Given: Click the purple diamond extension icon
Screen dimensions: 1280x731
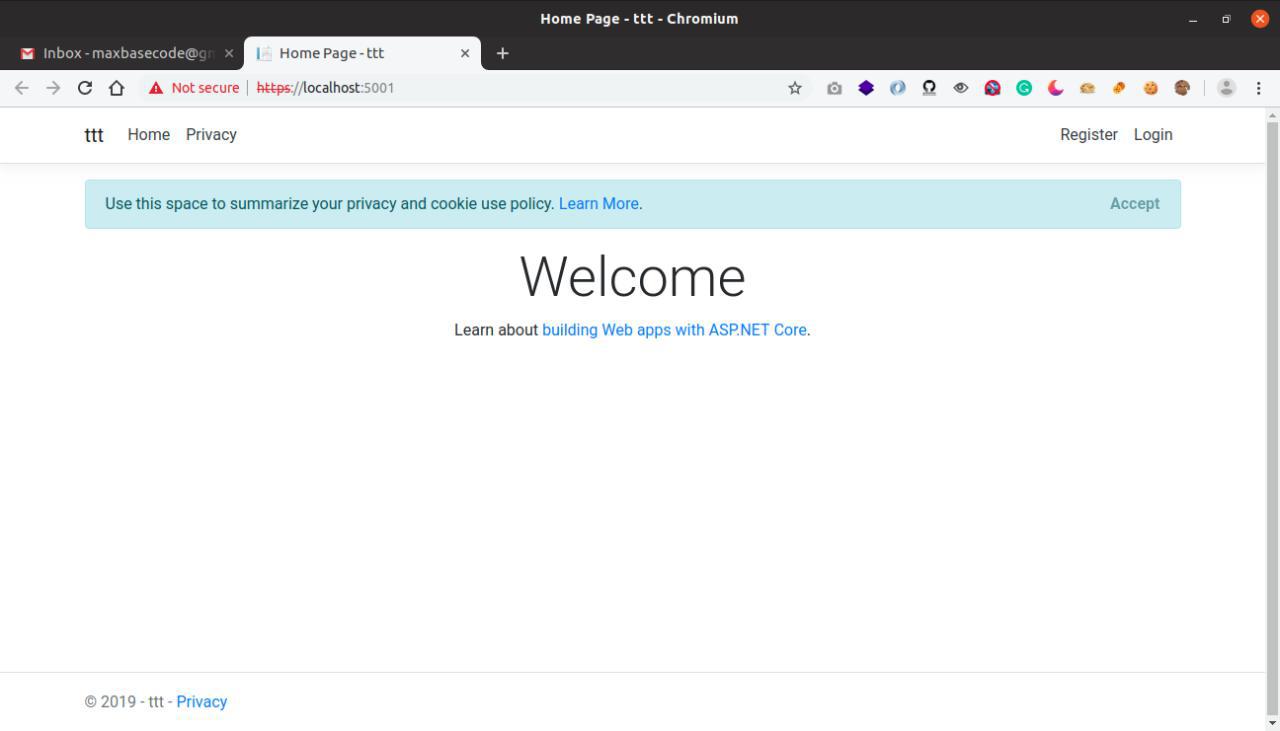Looking at the screenshot, I should pos(866,88).
